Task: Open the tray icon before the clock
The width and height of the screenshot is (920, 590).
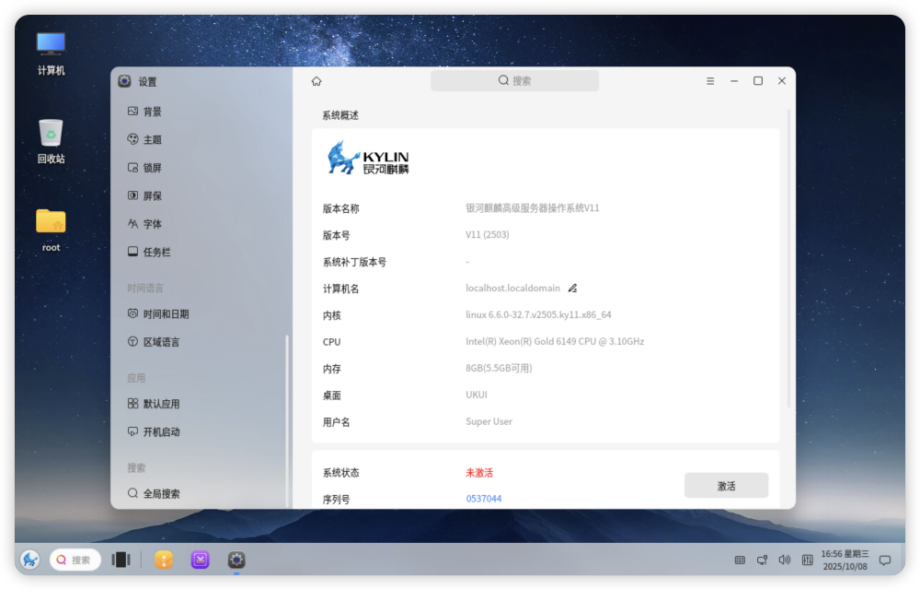Action: coord(807,561)
